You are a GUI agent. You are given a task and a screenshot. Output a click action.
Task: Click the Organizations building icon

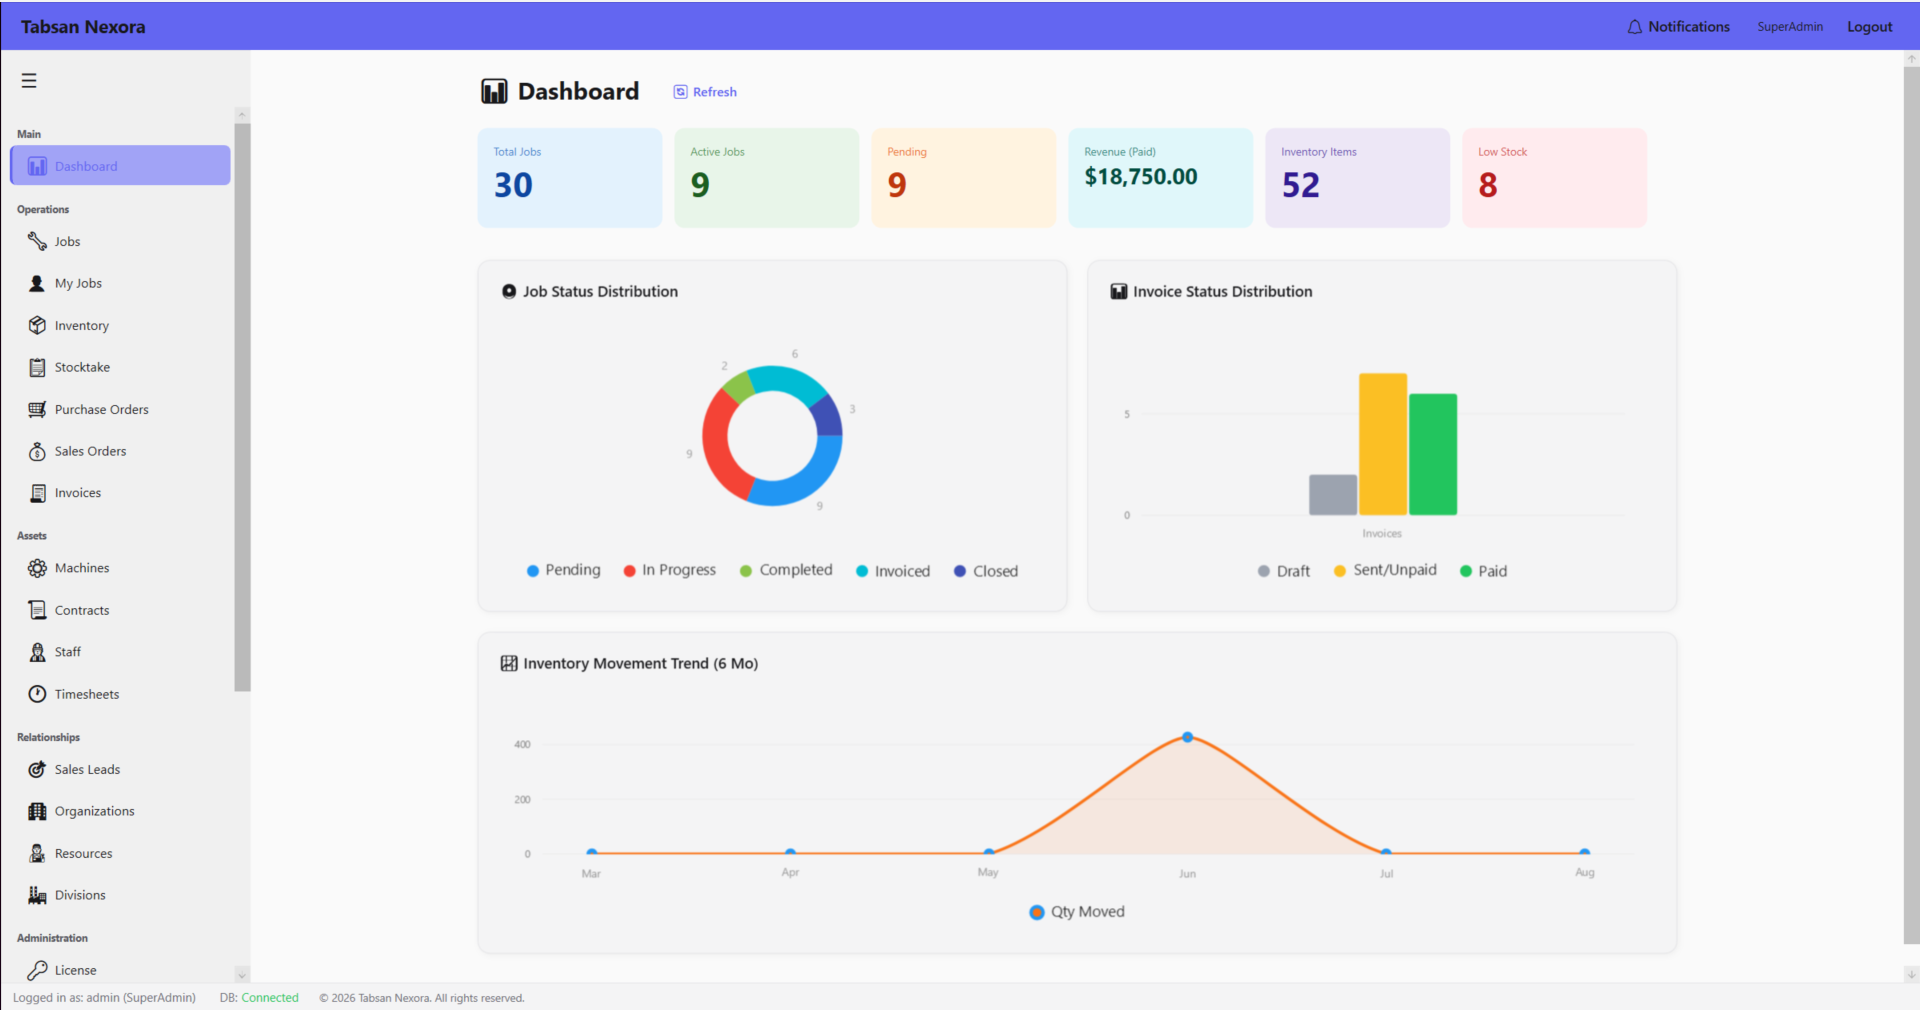37,811
